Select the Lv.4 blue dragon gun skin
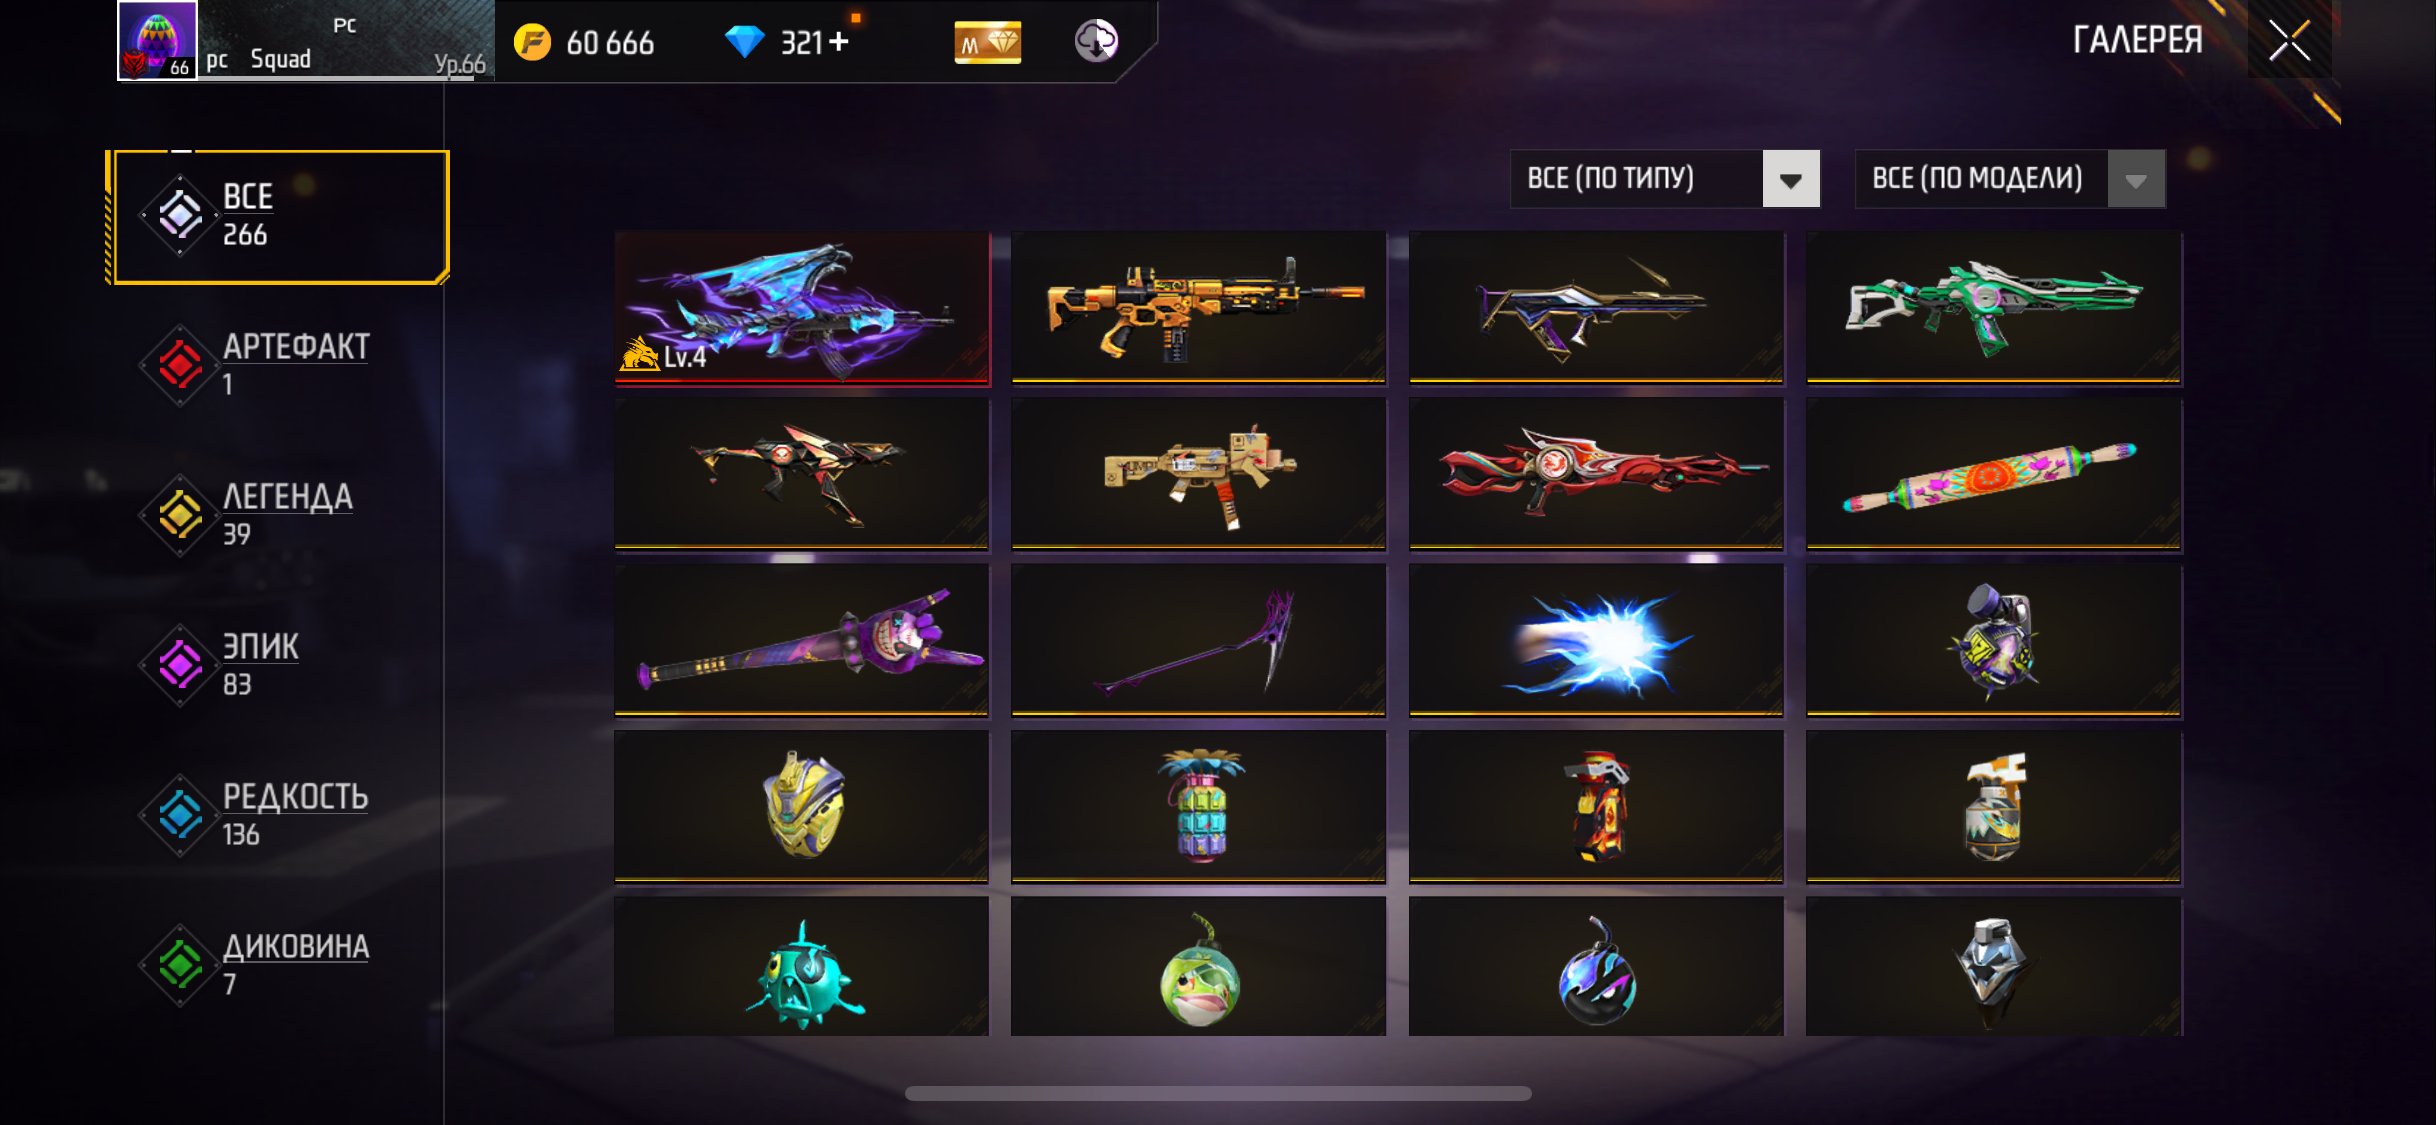2436x1125 pixels. tap(801, 308)
